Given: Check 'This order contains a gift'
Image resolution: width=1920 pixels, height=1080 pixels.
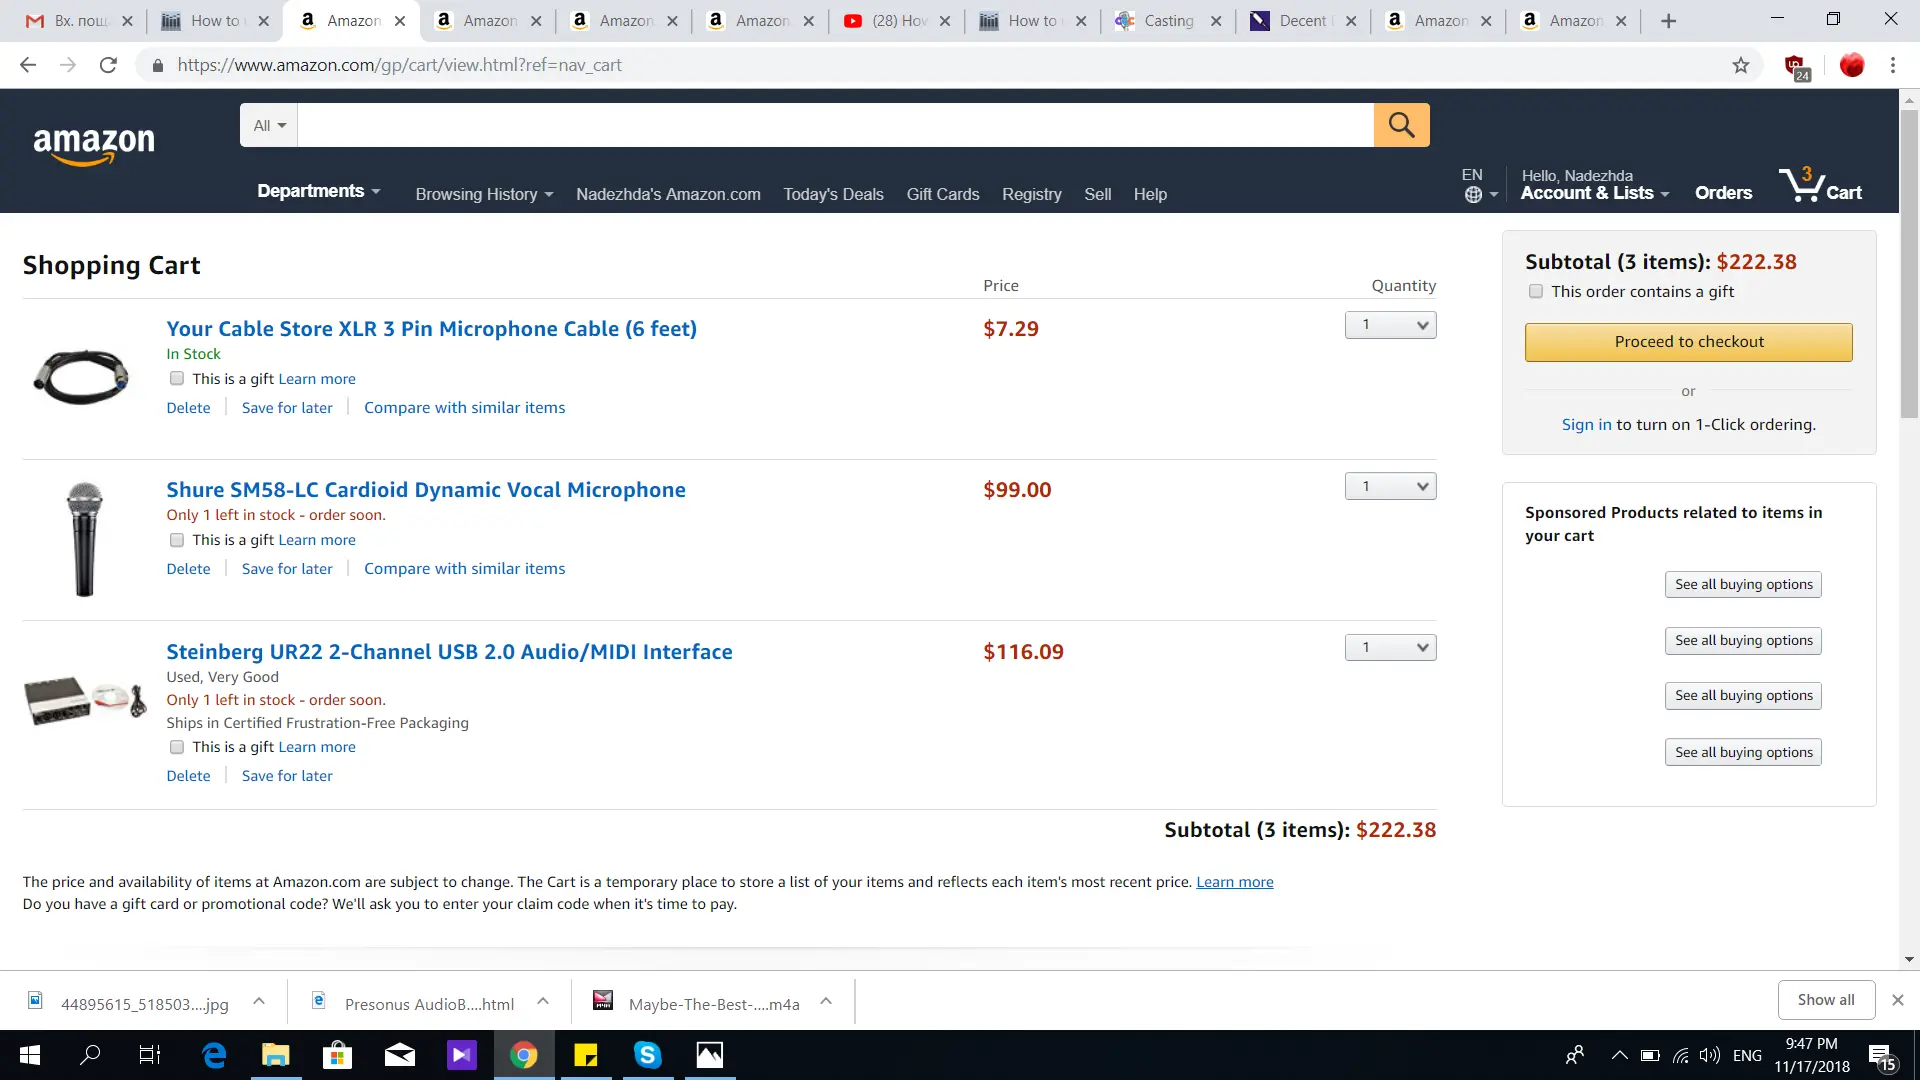Looking at the screenshot, I should (x=1536, y=291).
